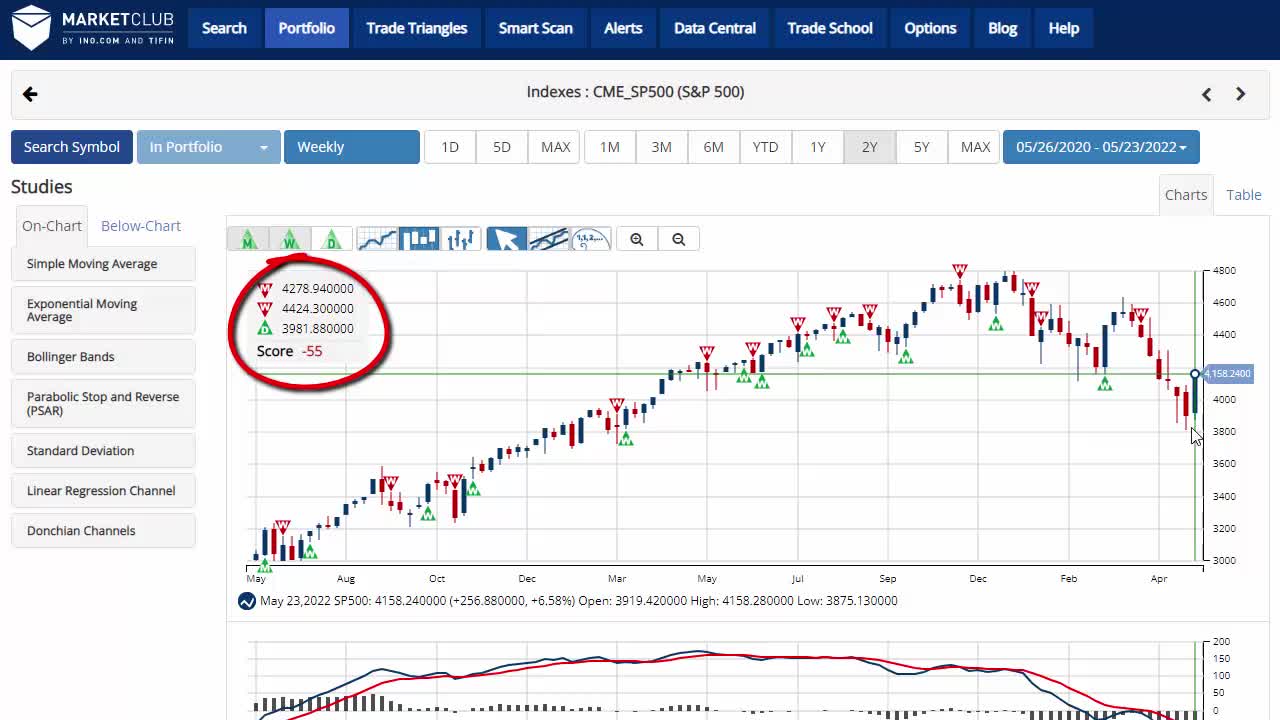Click the Indexes : CME_SP500 title
1280x720 pixels.
[x=635, y=92]
